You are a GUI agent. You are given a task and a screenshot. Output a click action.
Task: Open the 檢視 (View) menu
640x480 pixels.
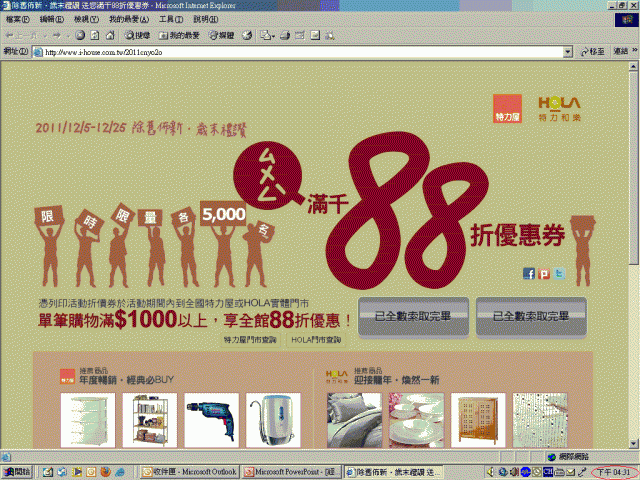click(x=86, y=19)
